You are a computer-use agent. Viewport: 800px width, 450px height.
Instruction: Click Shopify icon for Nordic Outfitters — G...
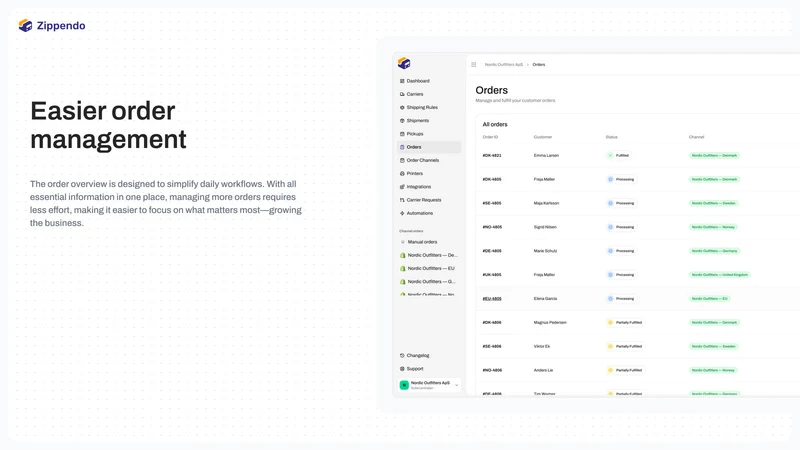[x=403, y=282]
